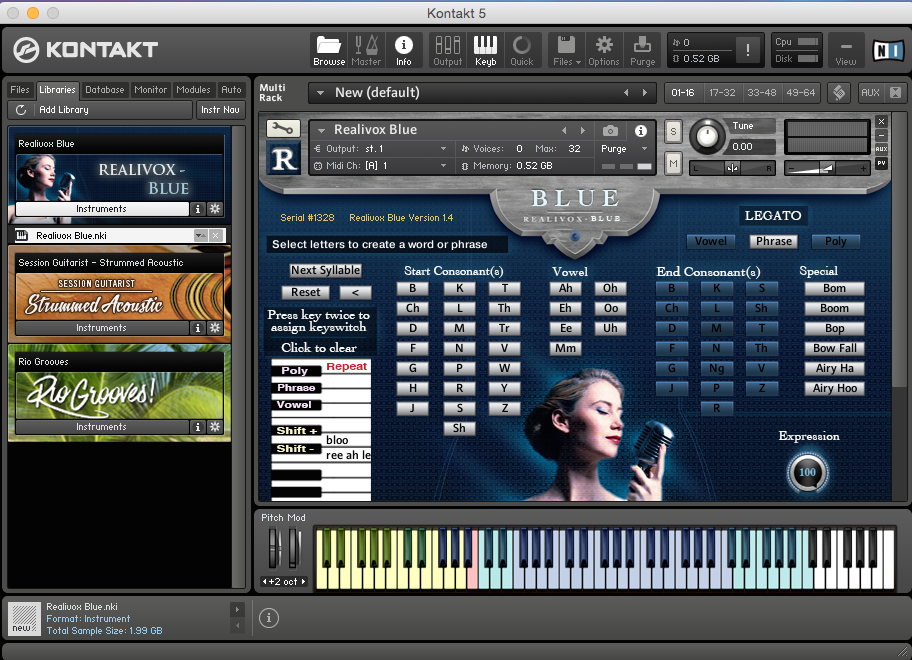The height and width of the screenshot is (660, 912).
Task: Click the Master editor icon
Action: [366, 50]
